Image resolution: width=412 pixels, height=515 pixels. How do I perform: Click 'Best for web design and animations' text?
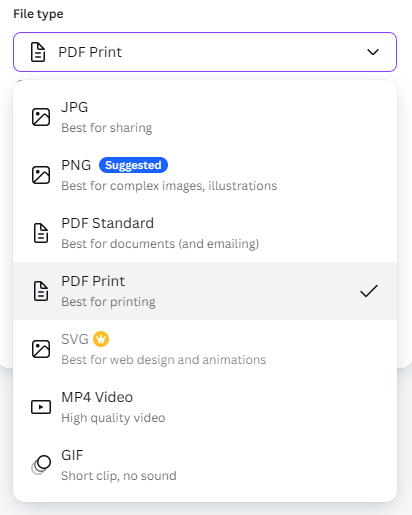point(164,360)
